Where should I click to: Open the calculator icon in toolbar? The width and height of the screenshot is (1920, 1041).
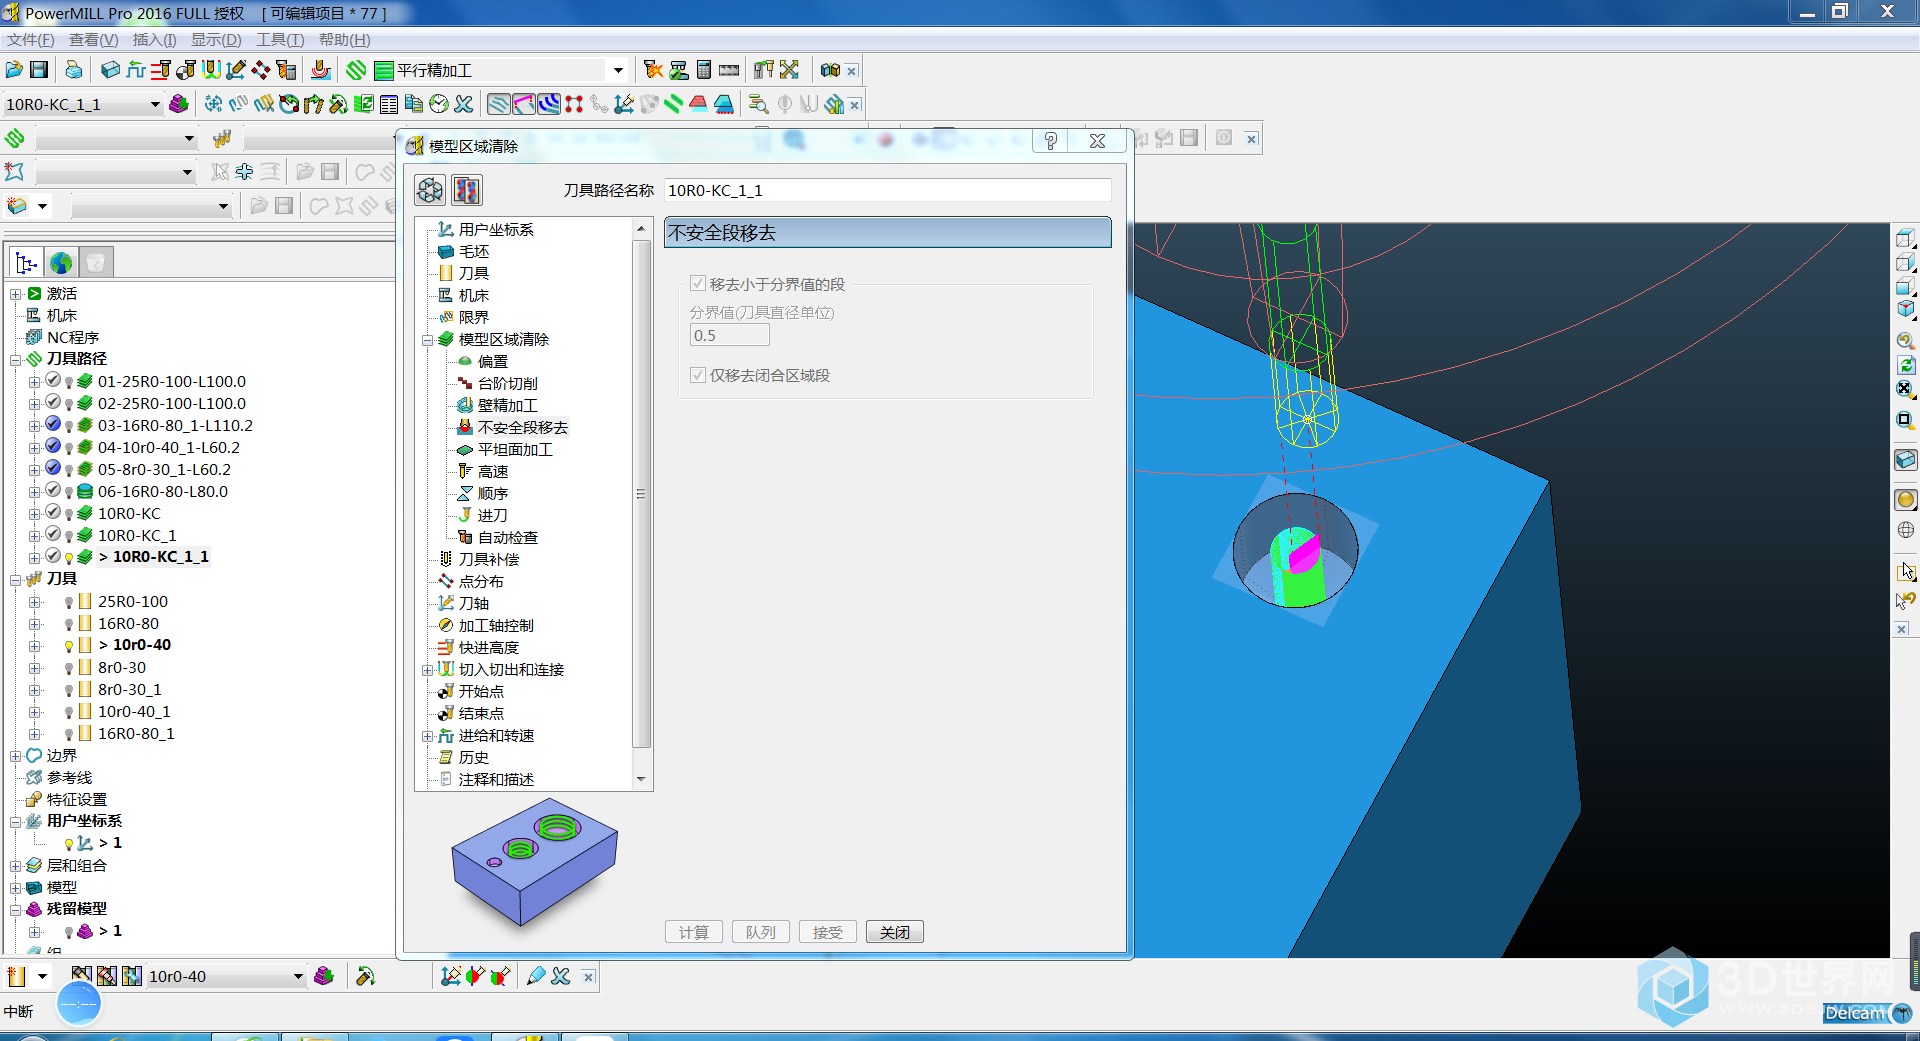[x=704, y=70]
